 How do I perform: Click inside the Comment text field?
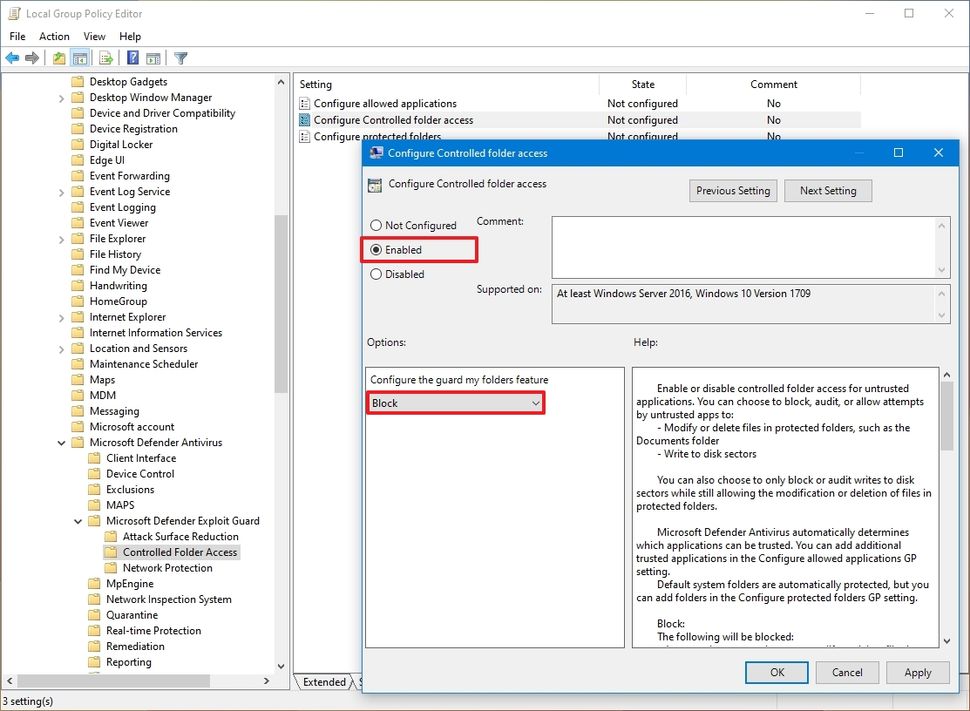click(x=745, y=245)
